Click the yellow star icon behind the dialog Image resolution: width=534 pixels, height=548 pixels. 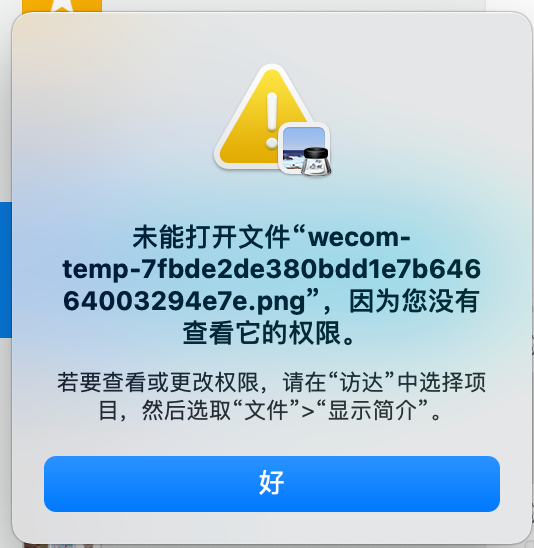[62, 6]
